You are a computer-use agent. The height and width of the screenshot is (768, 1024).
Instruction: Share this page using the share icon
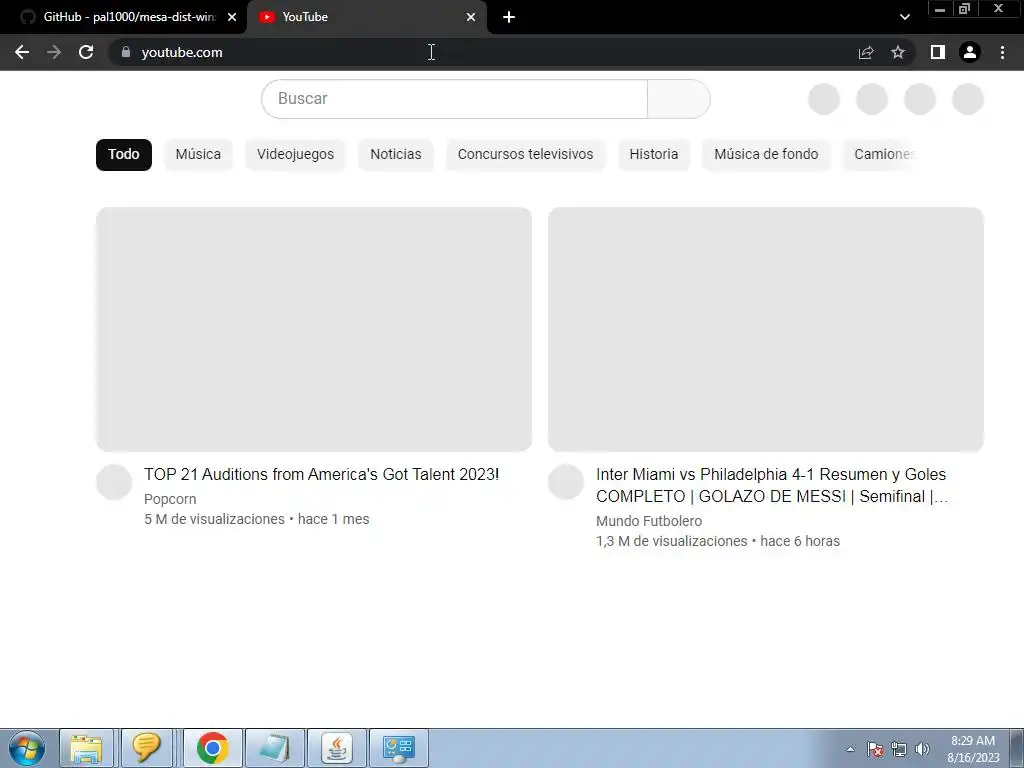click(x=866, y=52)
